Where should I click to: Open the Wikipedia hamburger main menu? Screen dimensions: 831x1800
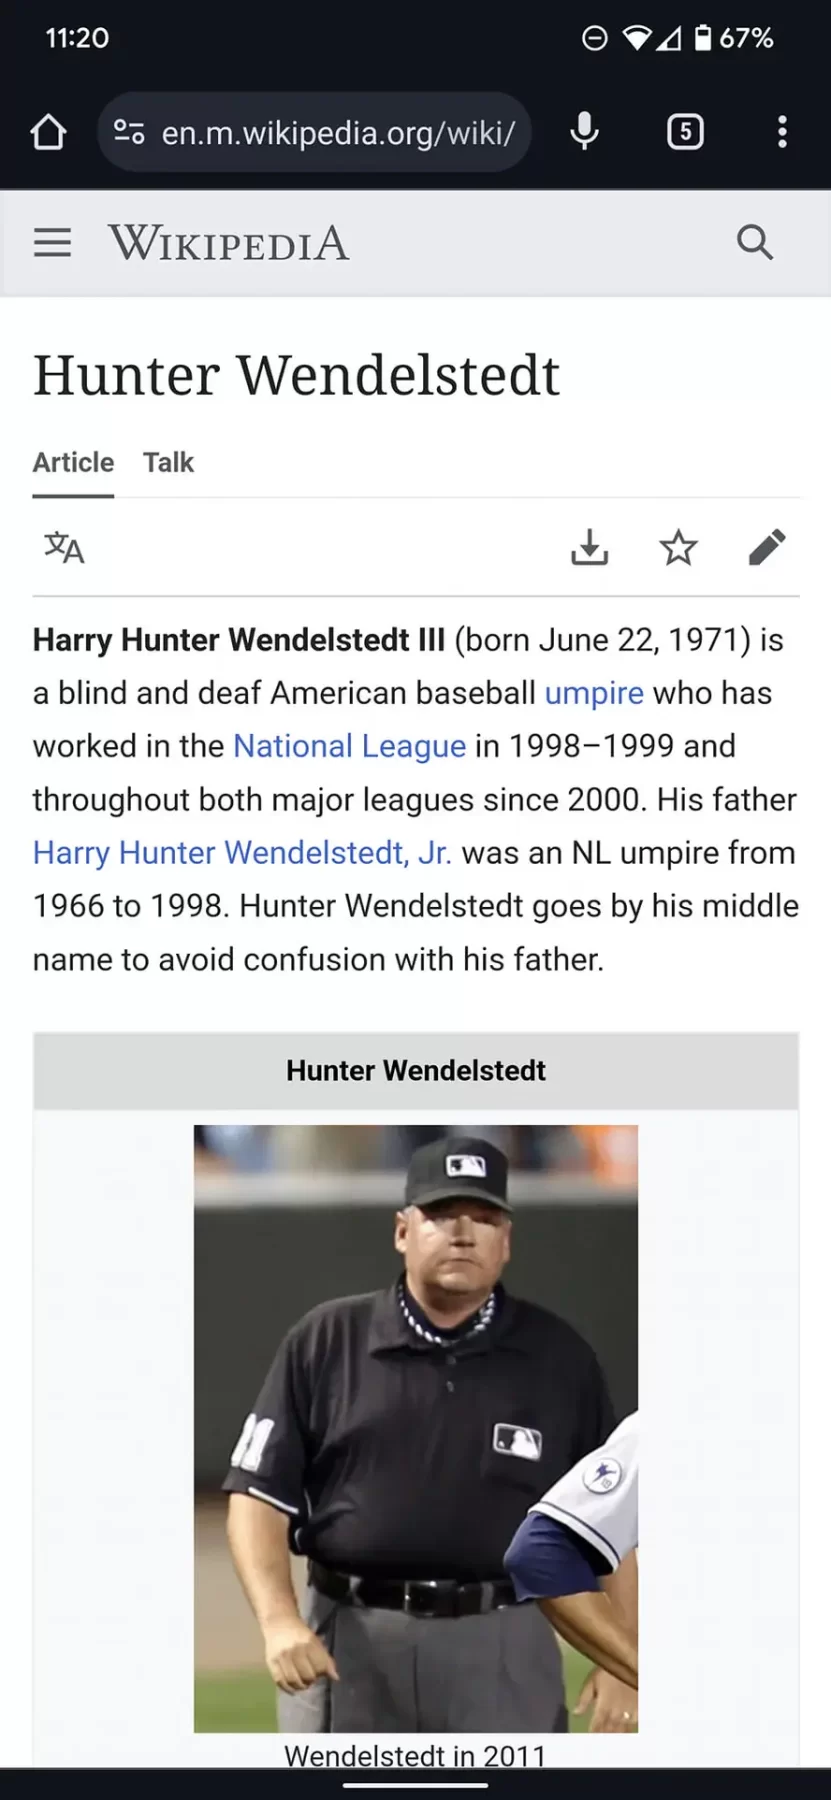[52, 243]
